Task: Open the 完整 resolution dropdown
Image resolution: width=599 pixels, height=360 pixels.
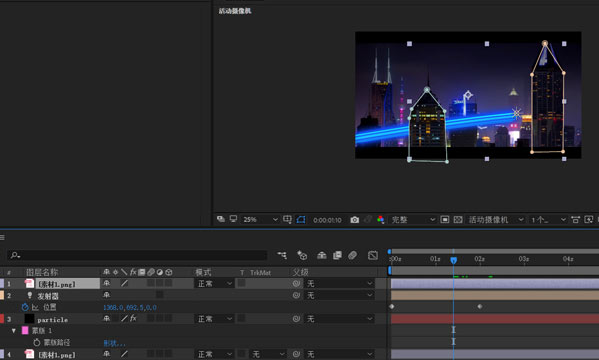Action: pyautogui.click(x=413, y=219)
